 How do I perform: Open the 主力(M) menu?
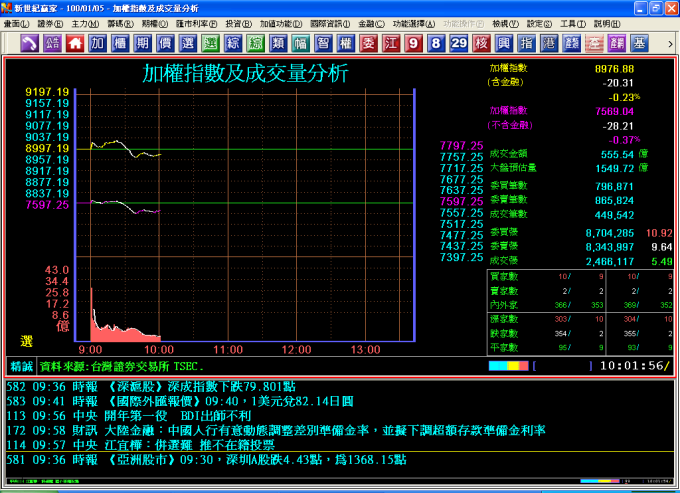click(x=85, y=24)
